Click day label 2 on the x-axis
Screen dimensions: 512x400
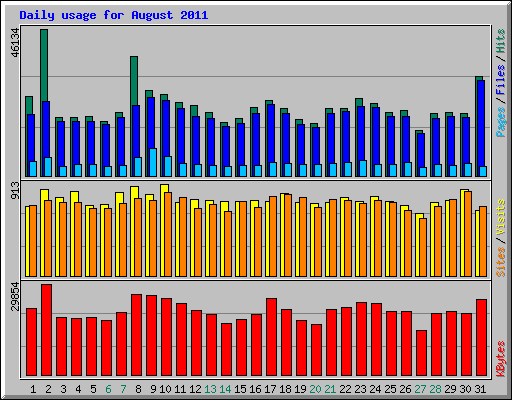point(48,389)
